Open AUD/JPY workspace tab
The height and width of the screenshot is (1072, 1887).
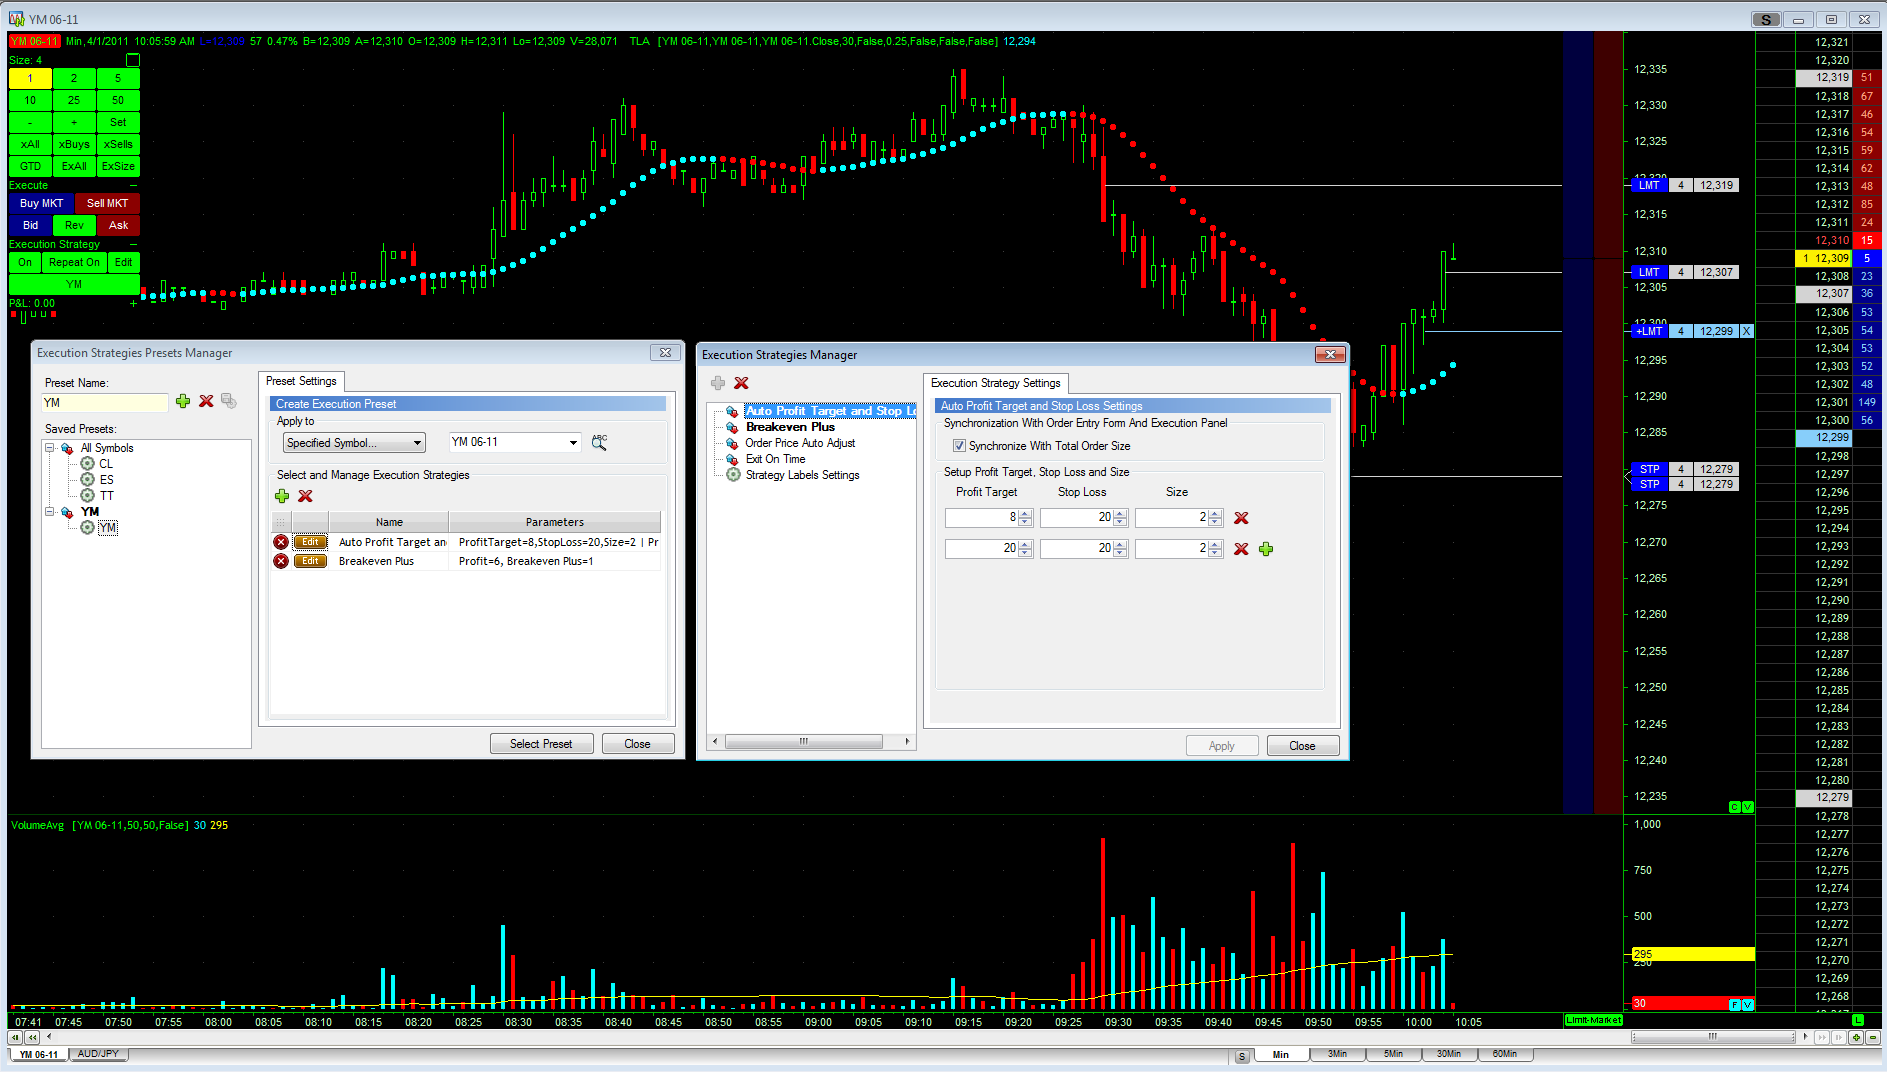pos(98,1054)
